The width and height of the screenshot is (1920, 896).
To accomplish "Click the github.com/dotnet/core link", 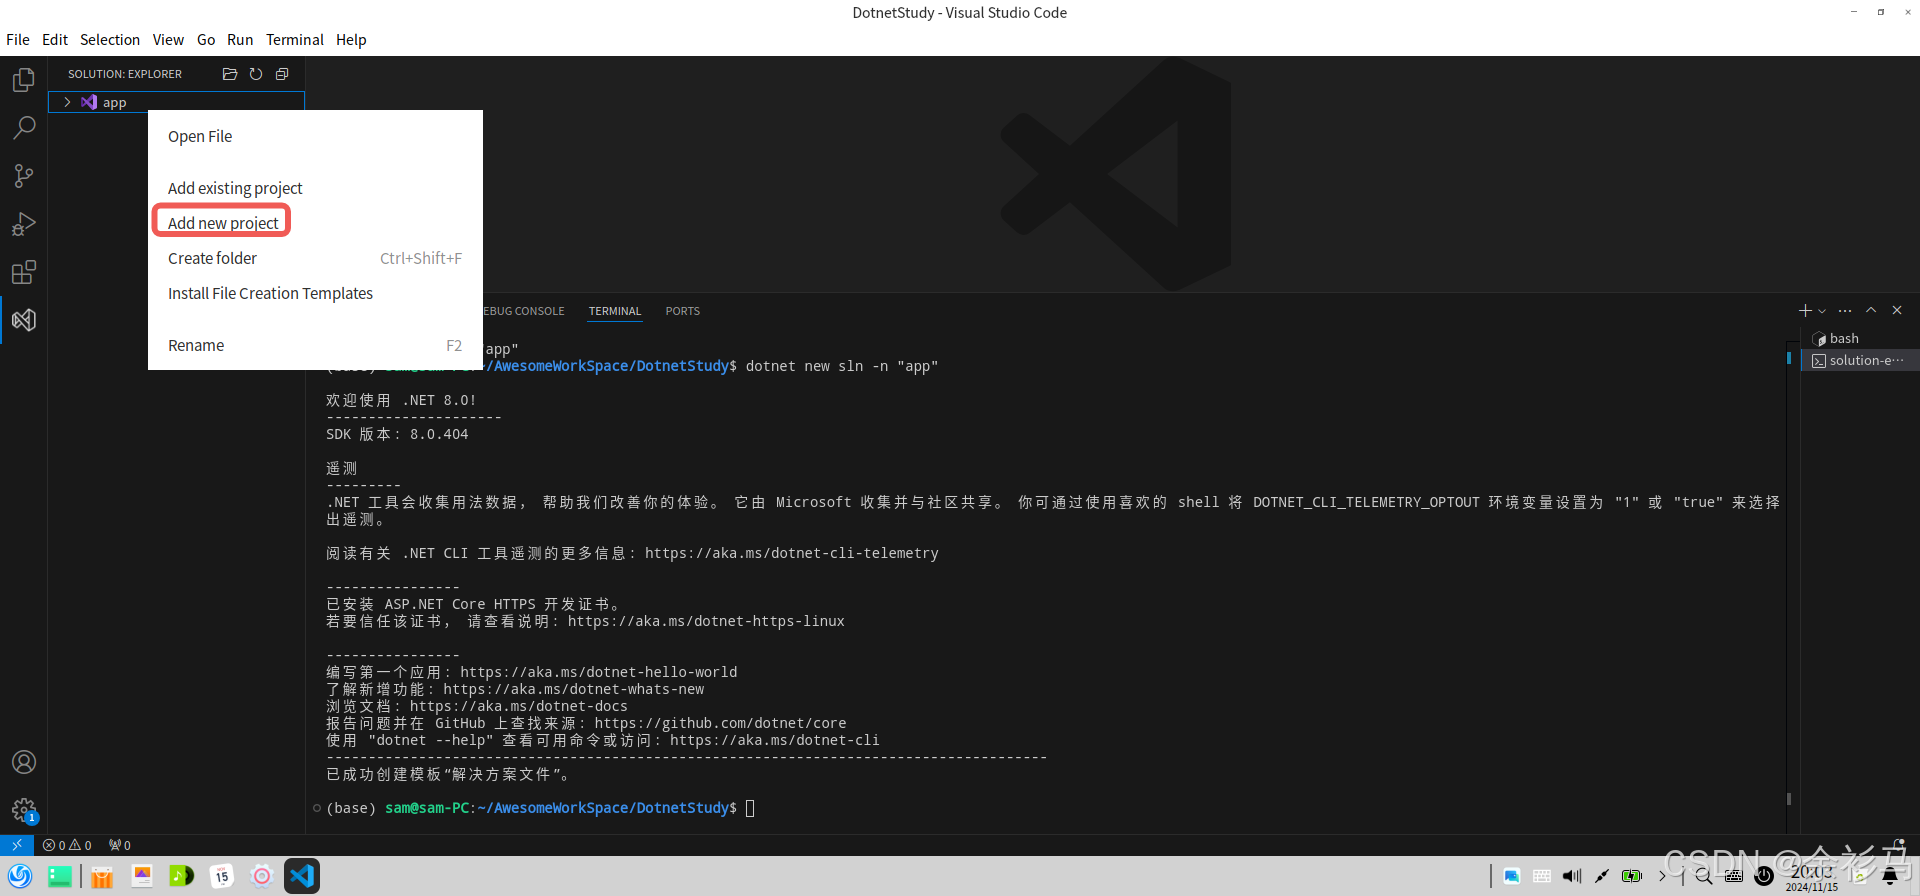I will coord(720,723).
